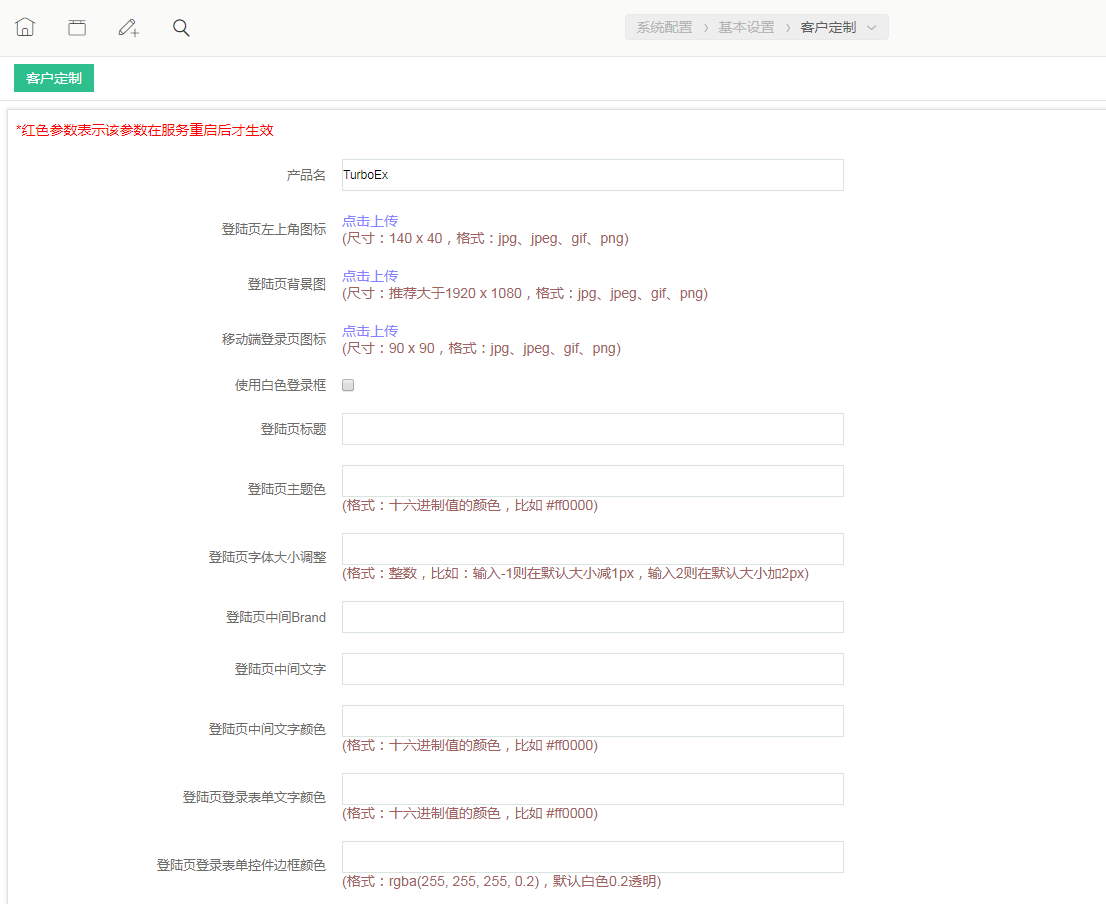Select 基本设置 in the breadcrumb
The image size is (1106, 904).
(746, 28)
